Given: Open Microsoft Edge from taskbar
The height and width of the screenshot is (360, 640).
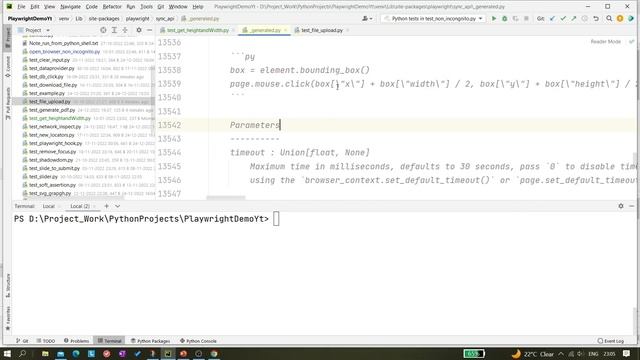Looking at the screenshot, I should click(x=76, y=353).
